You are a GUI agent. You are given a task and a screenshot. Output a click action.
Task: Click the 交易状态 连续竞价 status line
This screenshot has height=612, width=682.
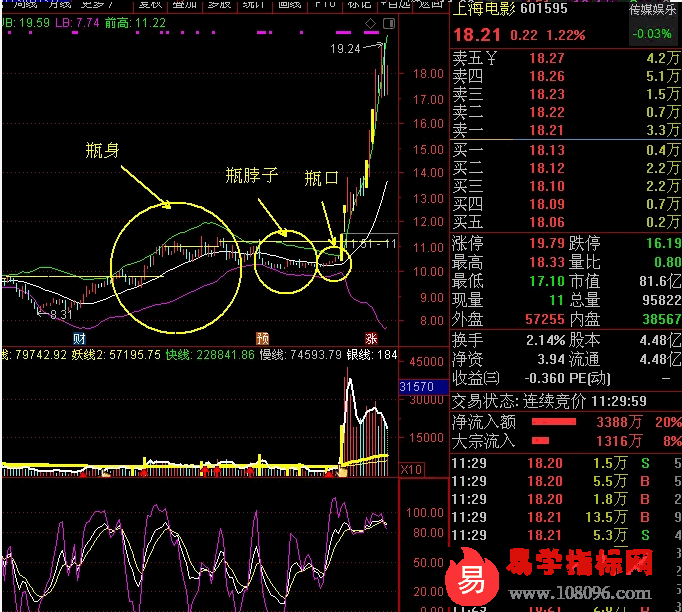pos(549,401)
